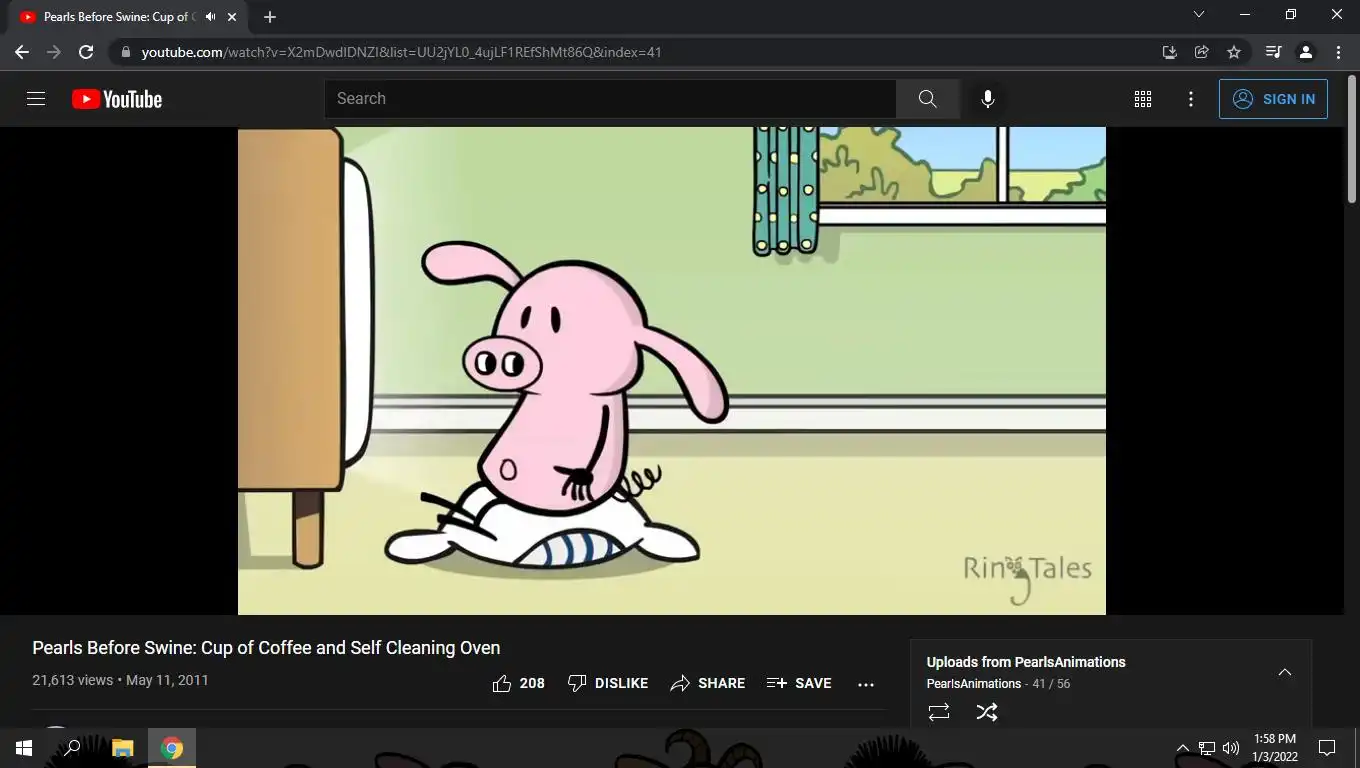Click the video title text
1360x768 pixels.
pos(266,648)
